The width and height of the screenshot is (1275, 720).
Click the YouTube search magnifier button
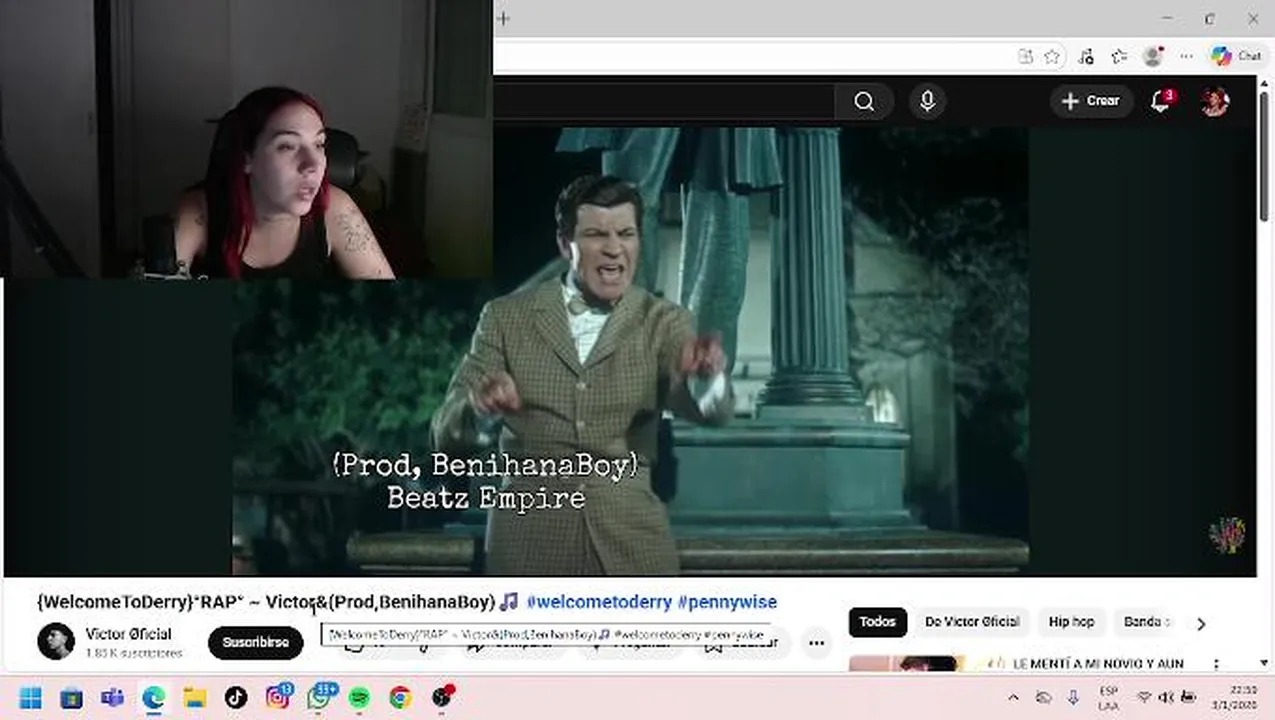click(x=864, y=101)
